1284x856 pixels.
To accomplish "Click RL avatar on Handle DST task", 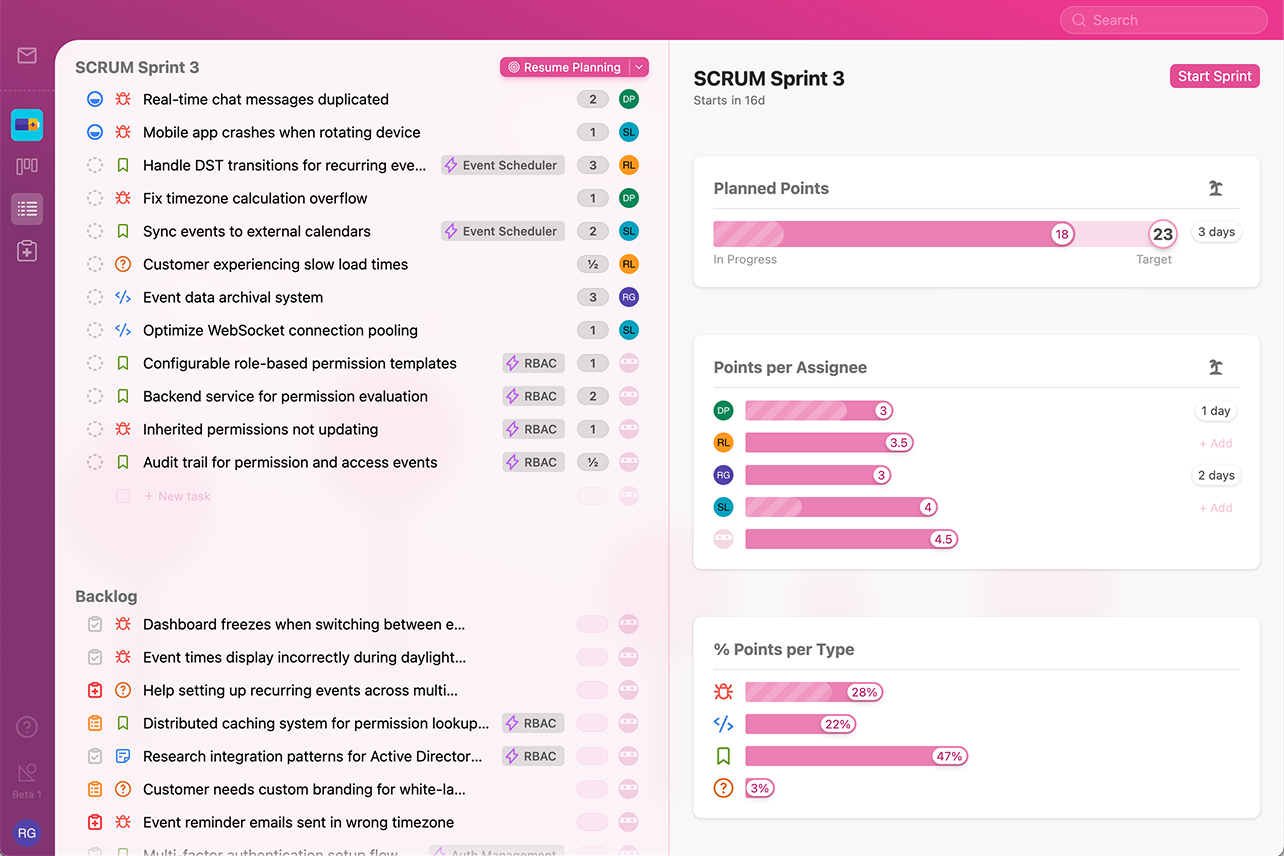I will point(629,165).
